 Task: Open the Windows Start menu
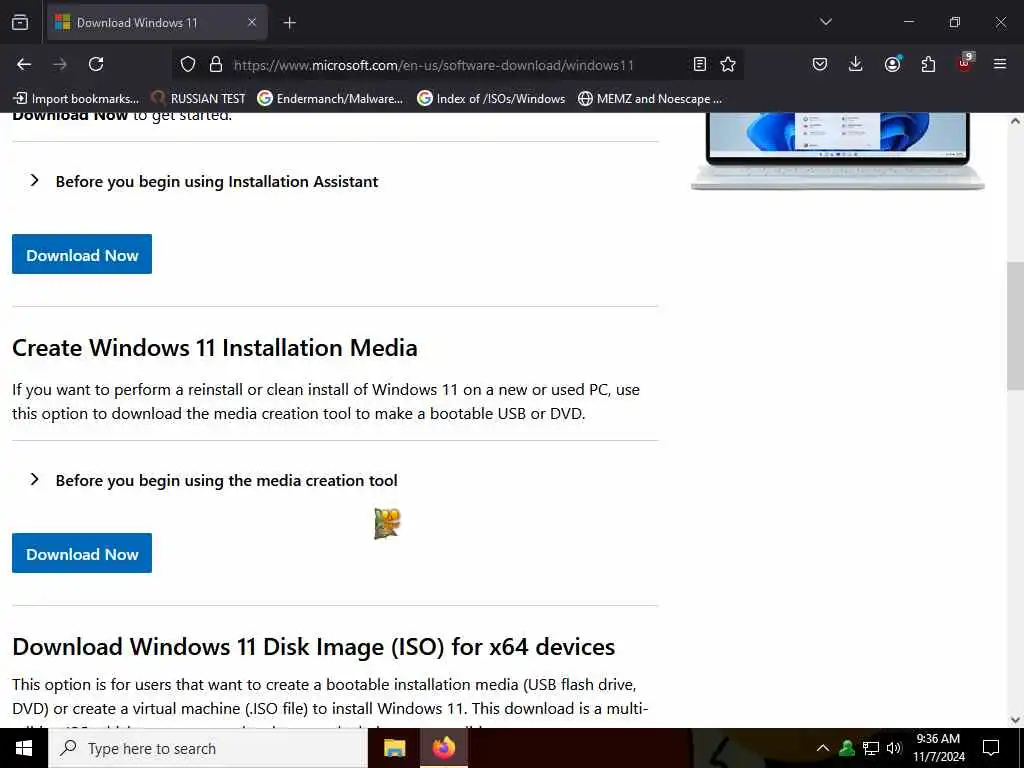coord(24,748)
